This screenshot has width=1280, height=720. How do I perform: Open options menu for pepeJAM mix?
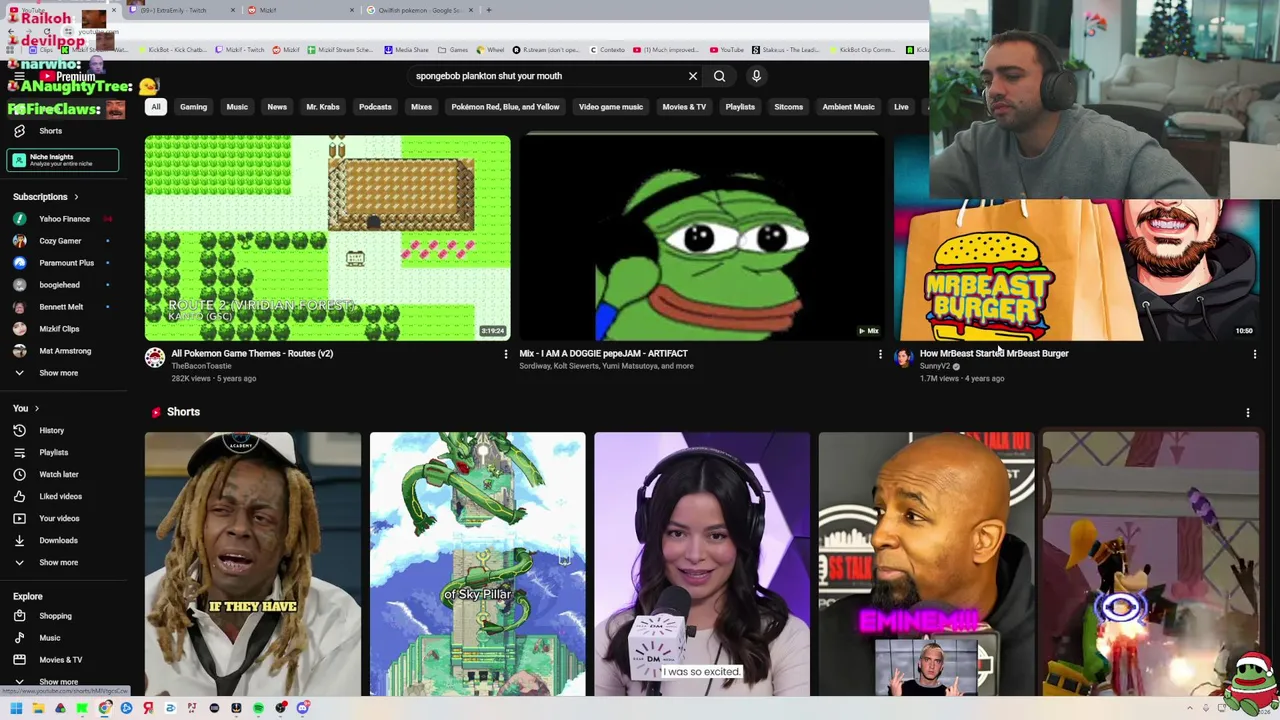point(880,354)
